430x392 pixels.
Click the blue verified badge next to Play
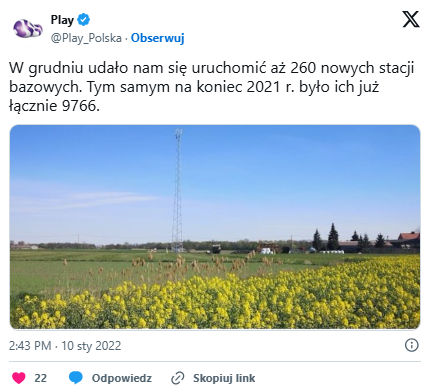83,20
